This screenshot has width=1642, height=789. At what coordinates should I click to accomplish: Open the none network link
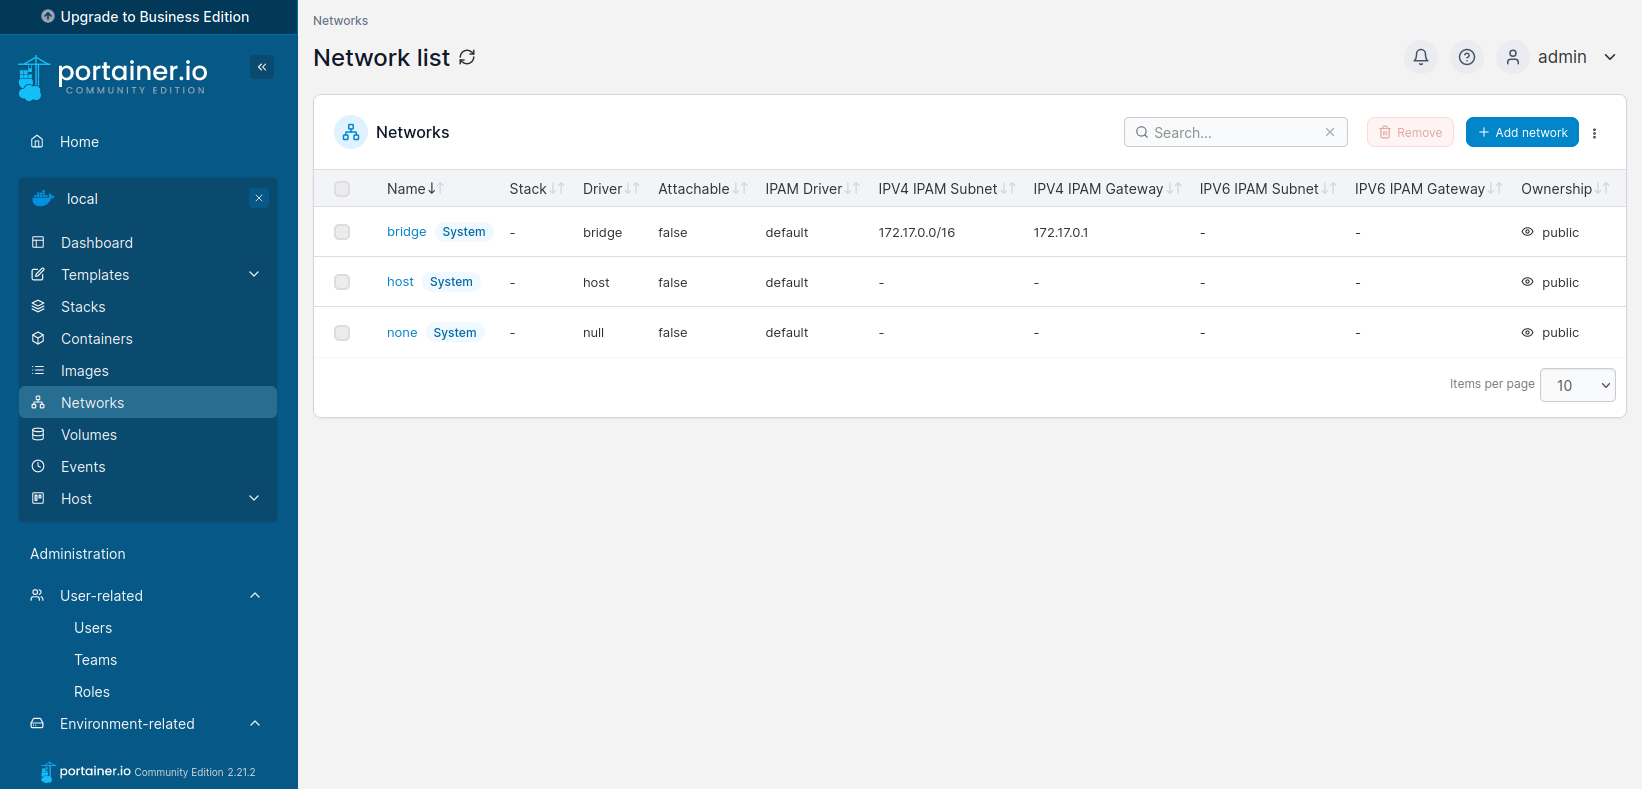(x=402, y=332)
